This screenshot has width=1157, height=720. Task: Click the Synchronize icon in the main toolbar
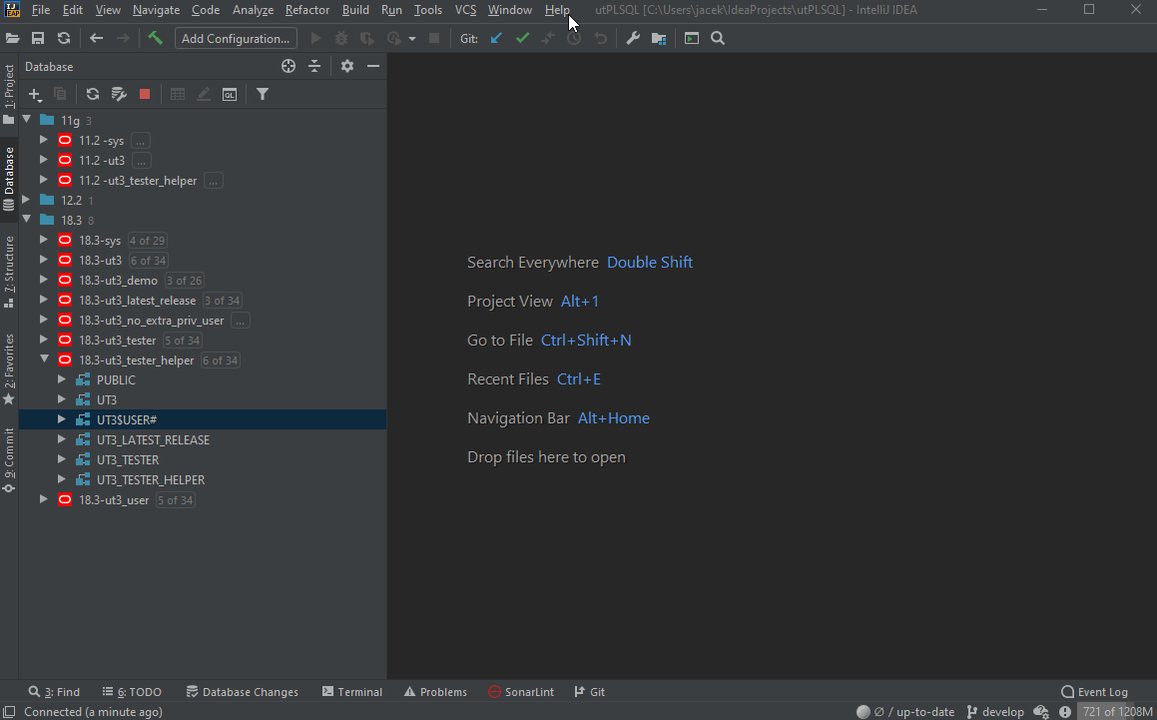(x=63, y=38)
